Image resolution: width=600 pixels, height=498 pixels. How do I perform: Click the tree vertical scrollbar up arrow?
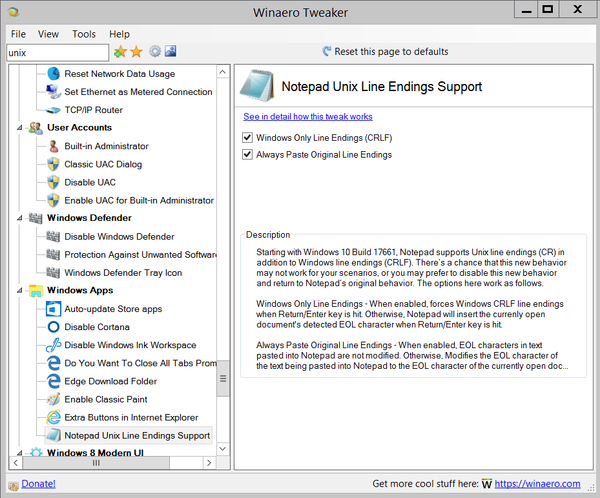click(223, 72)
